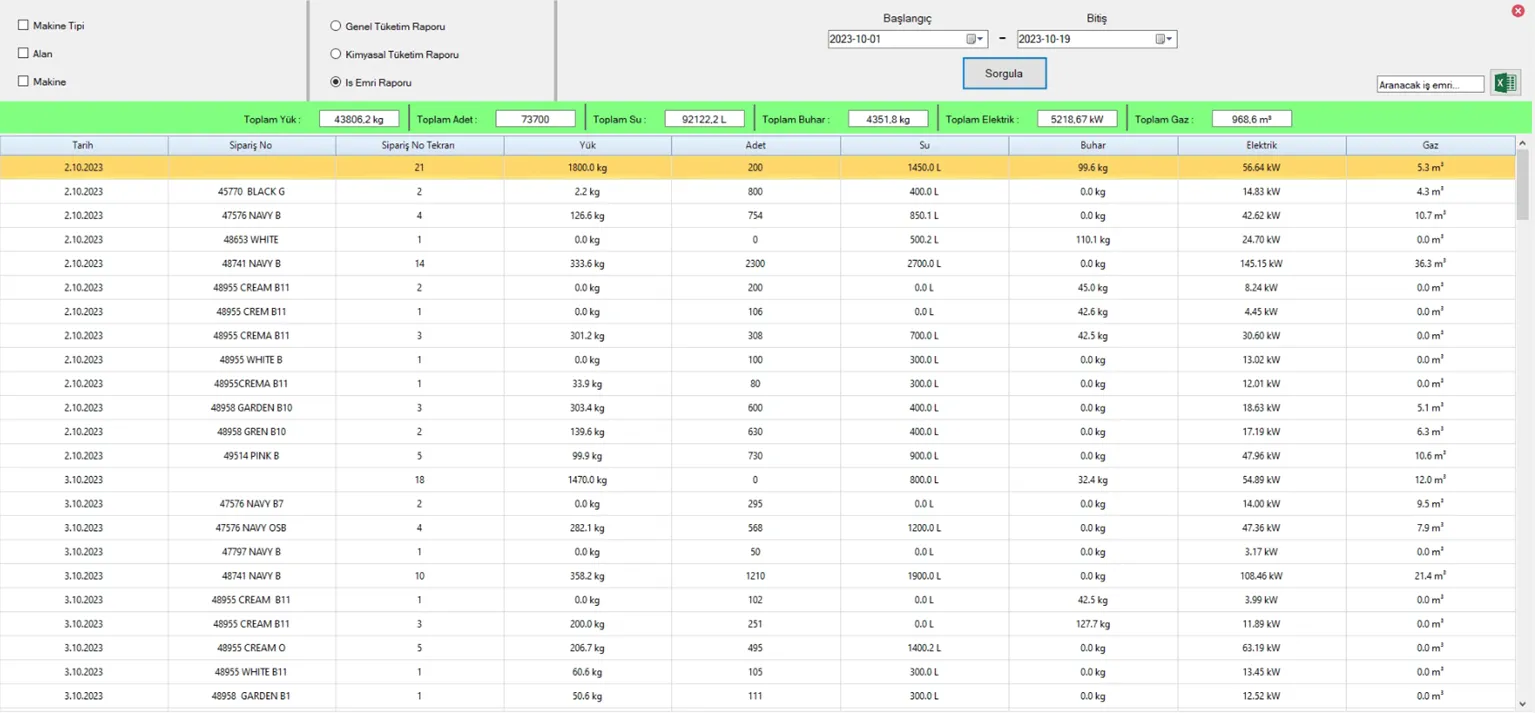Open Bitiş date picker calendar
This screenshot has height=713, width=1535.
click(x=1163, y=39)
